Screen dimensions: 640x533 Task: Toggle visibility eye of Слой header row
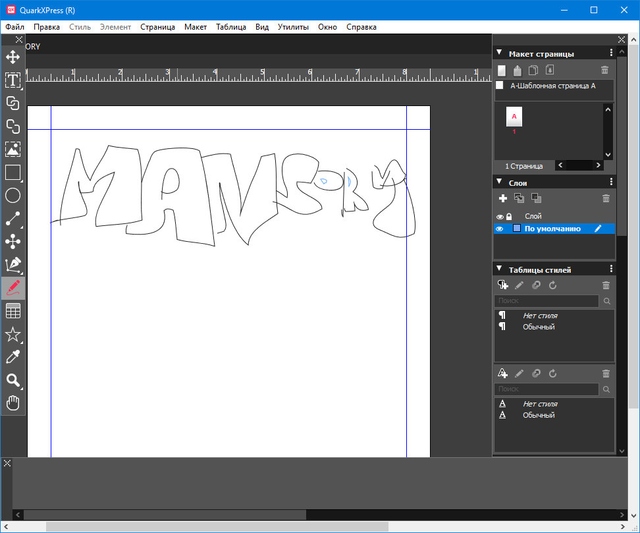[500, 216]
